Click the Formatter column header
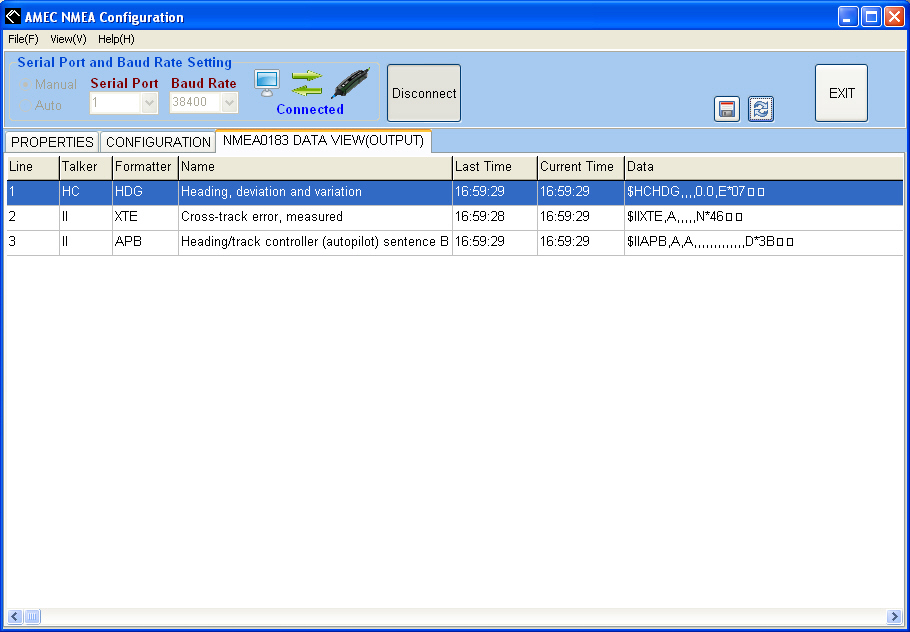This screenshot has height=632, width=910. 144,166
